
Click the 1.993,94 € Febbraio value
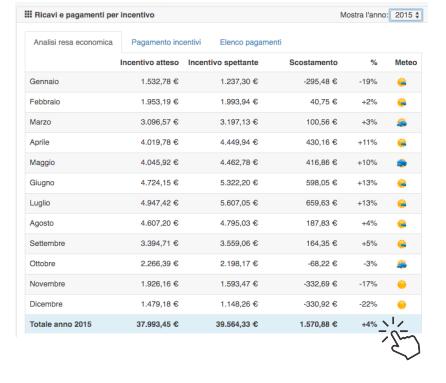[x=239, y=102]
